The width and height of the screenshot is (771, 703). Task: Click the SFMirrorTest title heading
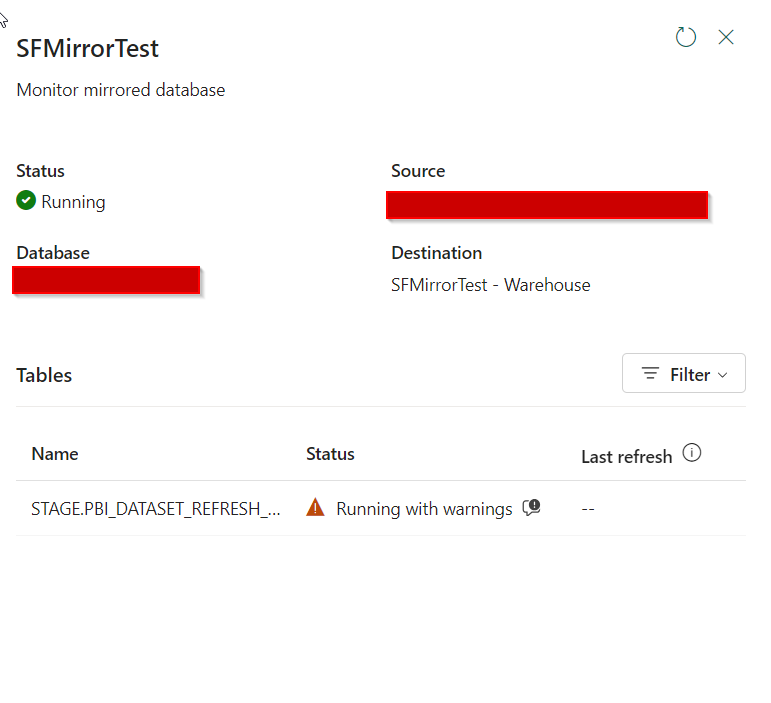[88, 48]
